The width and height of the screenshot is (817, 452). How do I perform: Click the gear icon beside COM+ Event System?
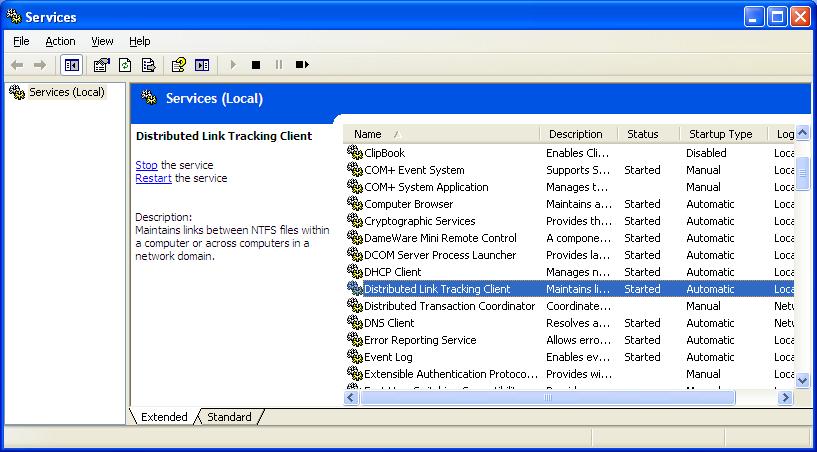click(355, 170)
